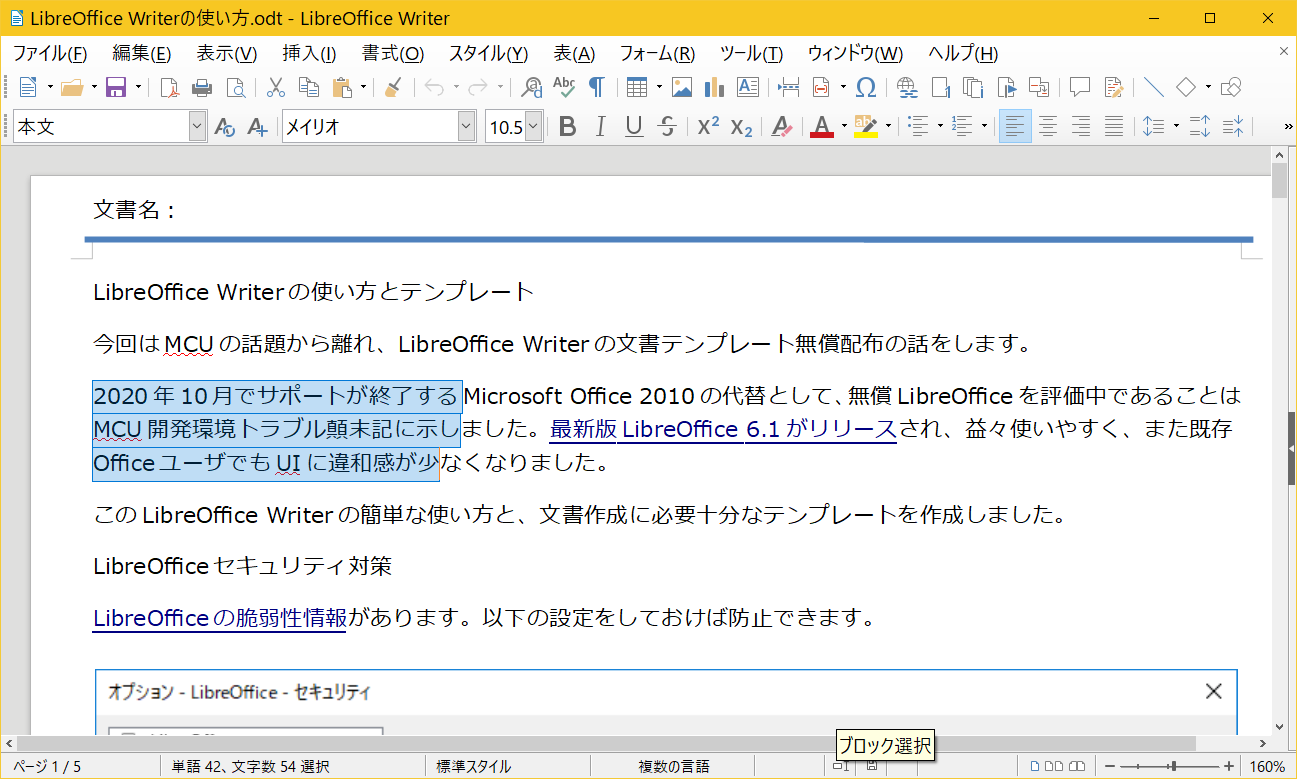This screenshot has height=779, width=1300.
Task: Open the paragraph style dropdown (本文)
Action: (x=197, y=127)
